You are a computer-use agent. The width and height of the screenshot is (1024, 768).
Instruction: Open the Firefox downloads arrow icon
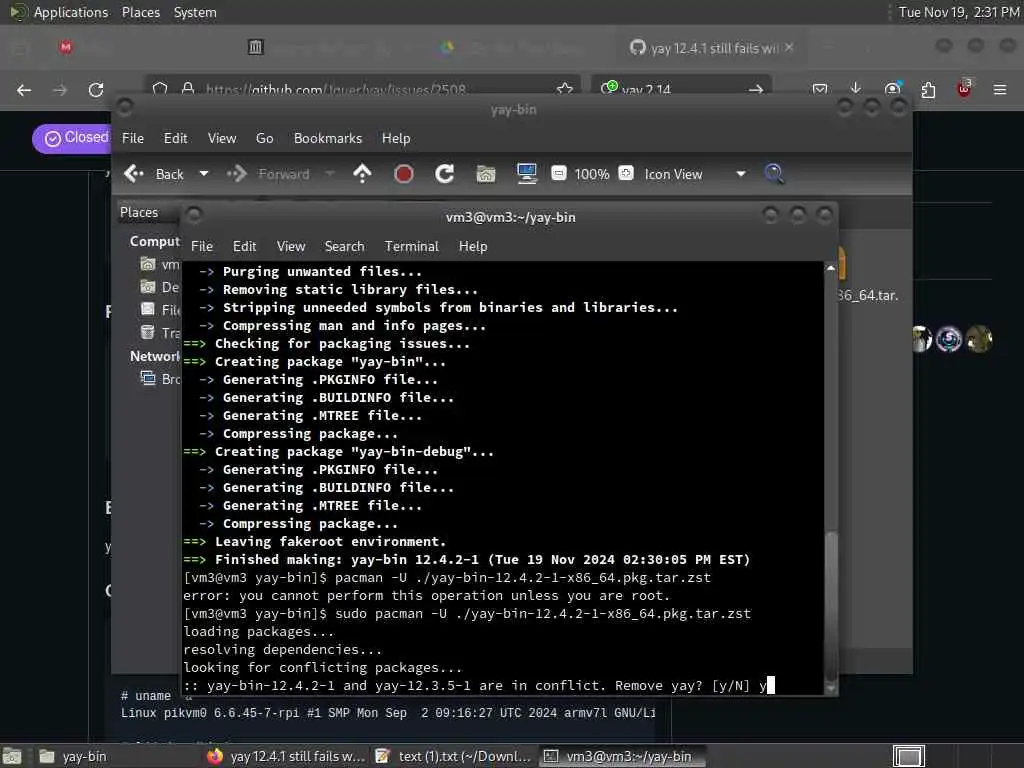856,89
